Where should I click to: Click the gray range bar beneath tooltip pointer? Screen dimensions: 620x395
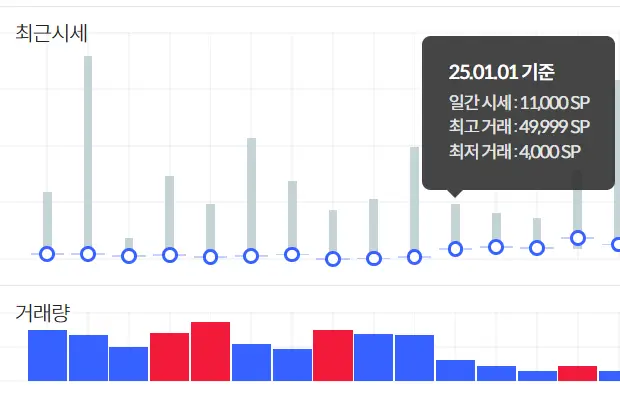tap(456, 224)
